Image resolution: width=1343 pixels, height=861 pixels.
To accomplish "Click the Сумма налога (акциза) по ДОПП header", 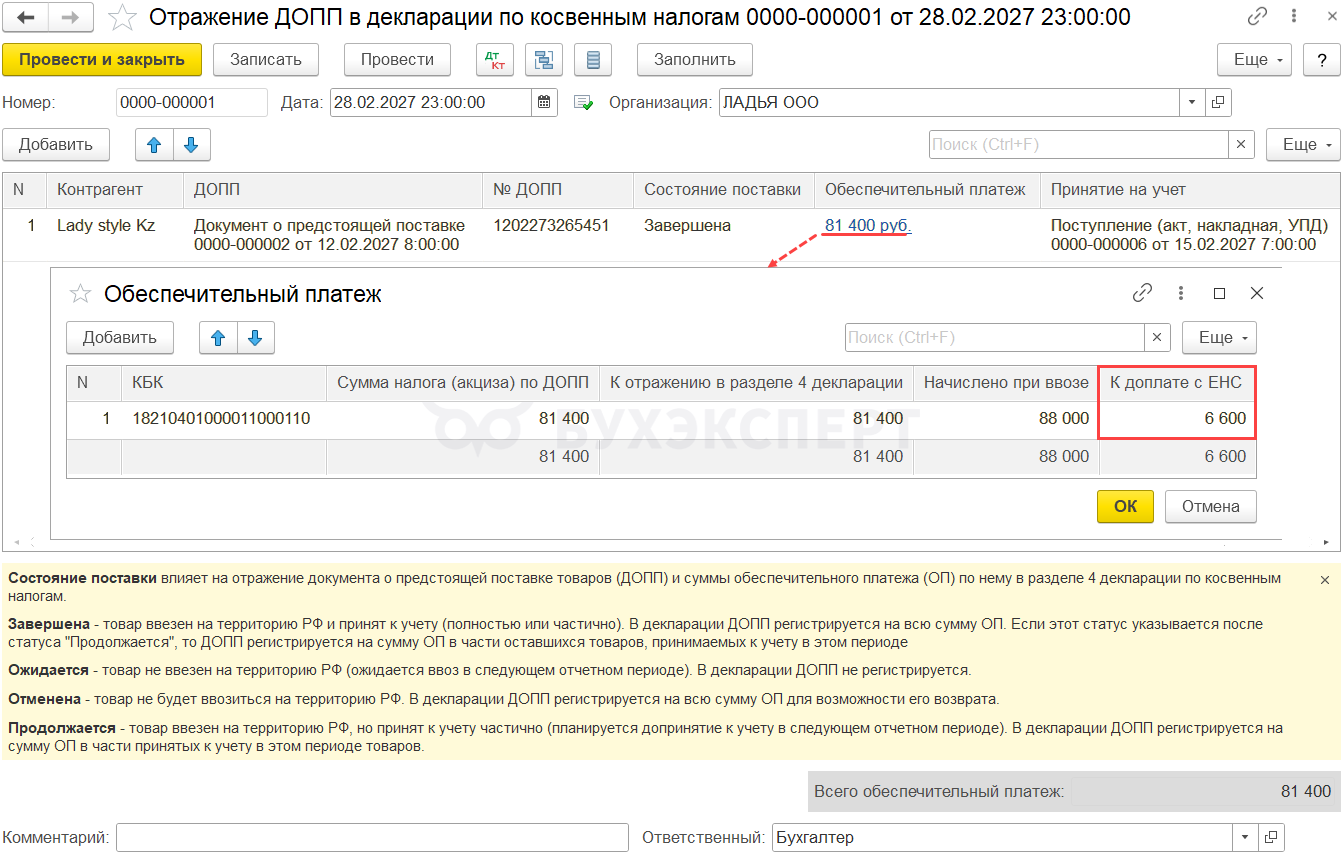I will coord(463,383).
